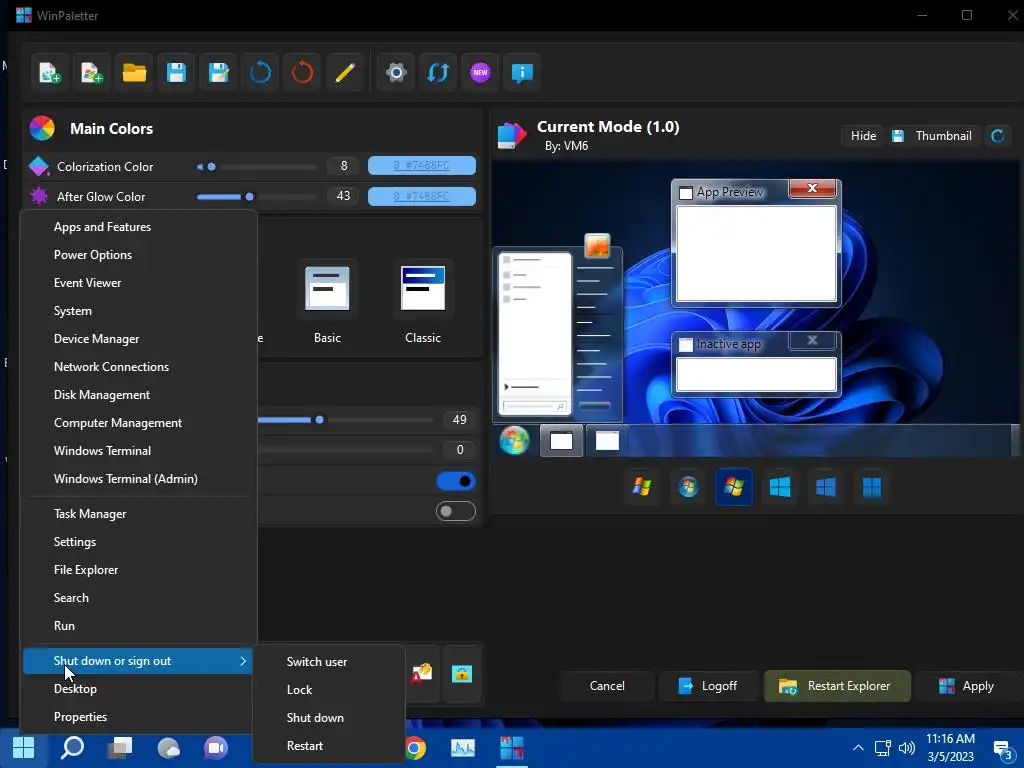Viewport: 1024px width, 768px height.
Task: Open settings with the gear icon
Action: click(396, 72)
